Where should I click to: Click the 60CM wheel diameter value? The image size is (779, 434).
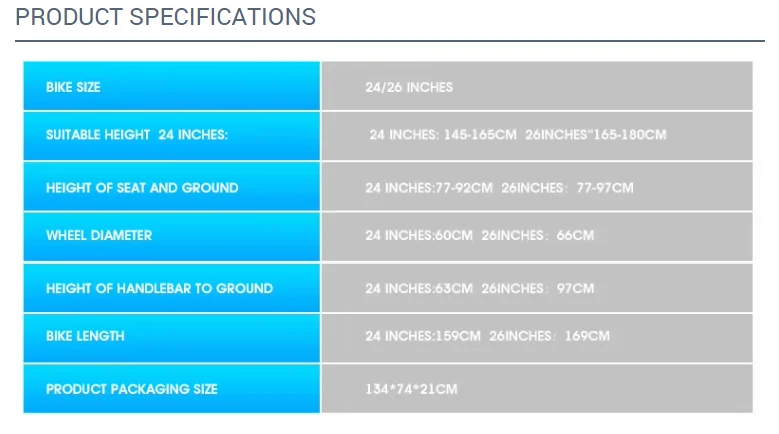tap(454, 236)
